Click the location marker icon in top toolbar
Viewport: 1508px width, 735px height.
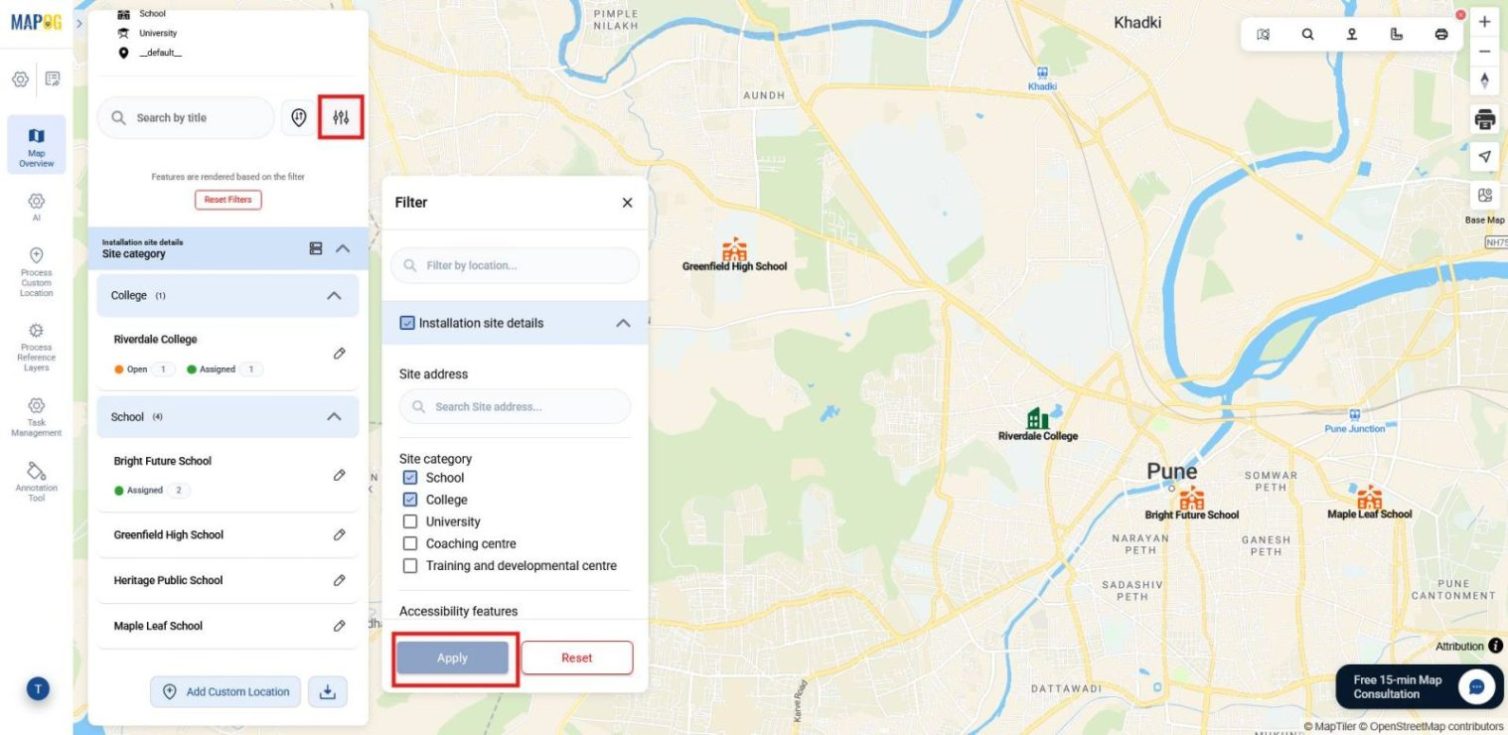pos(1351,33)
